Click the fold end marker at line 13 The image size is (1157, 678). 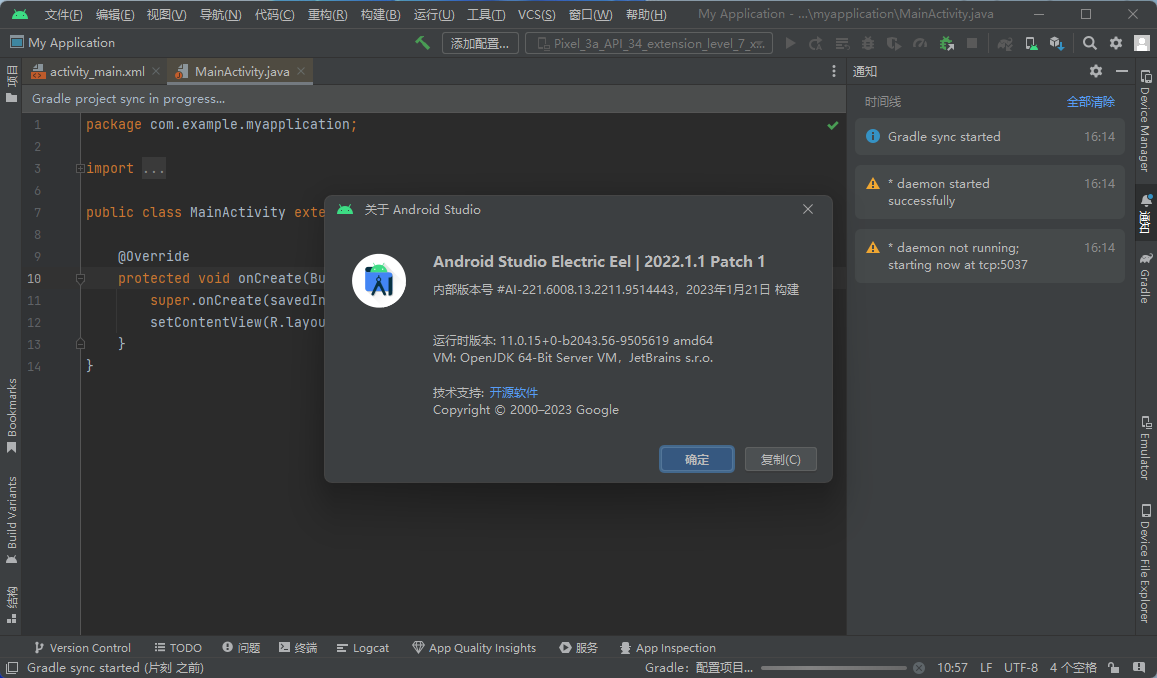pos(80,344)
